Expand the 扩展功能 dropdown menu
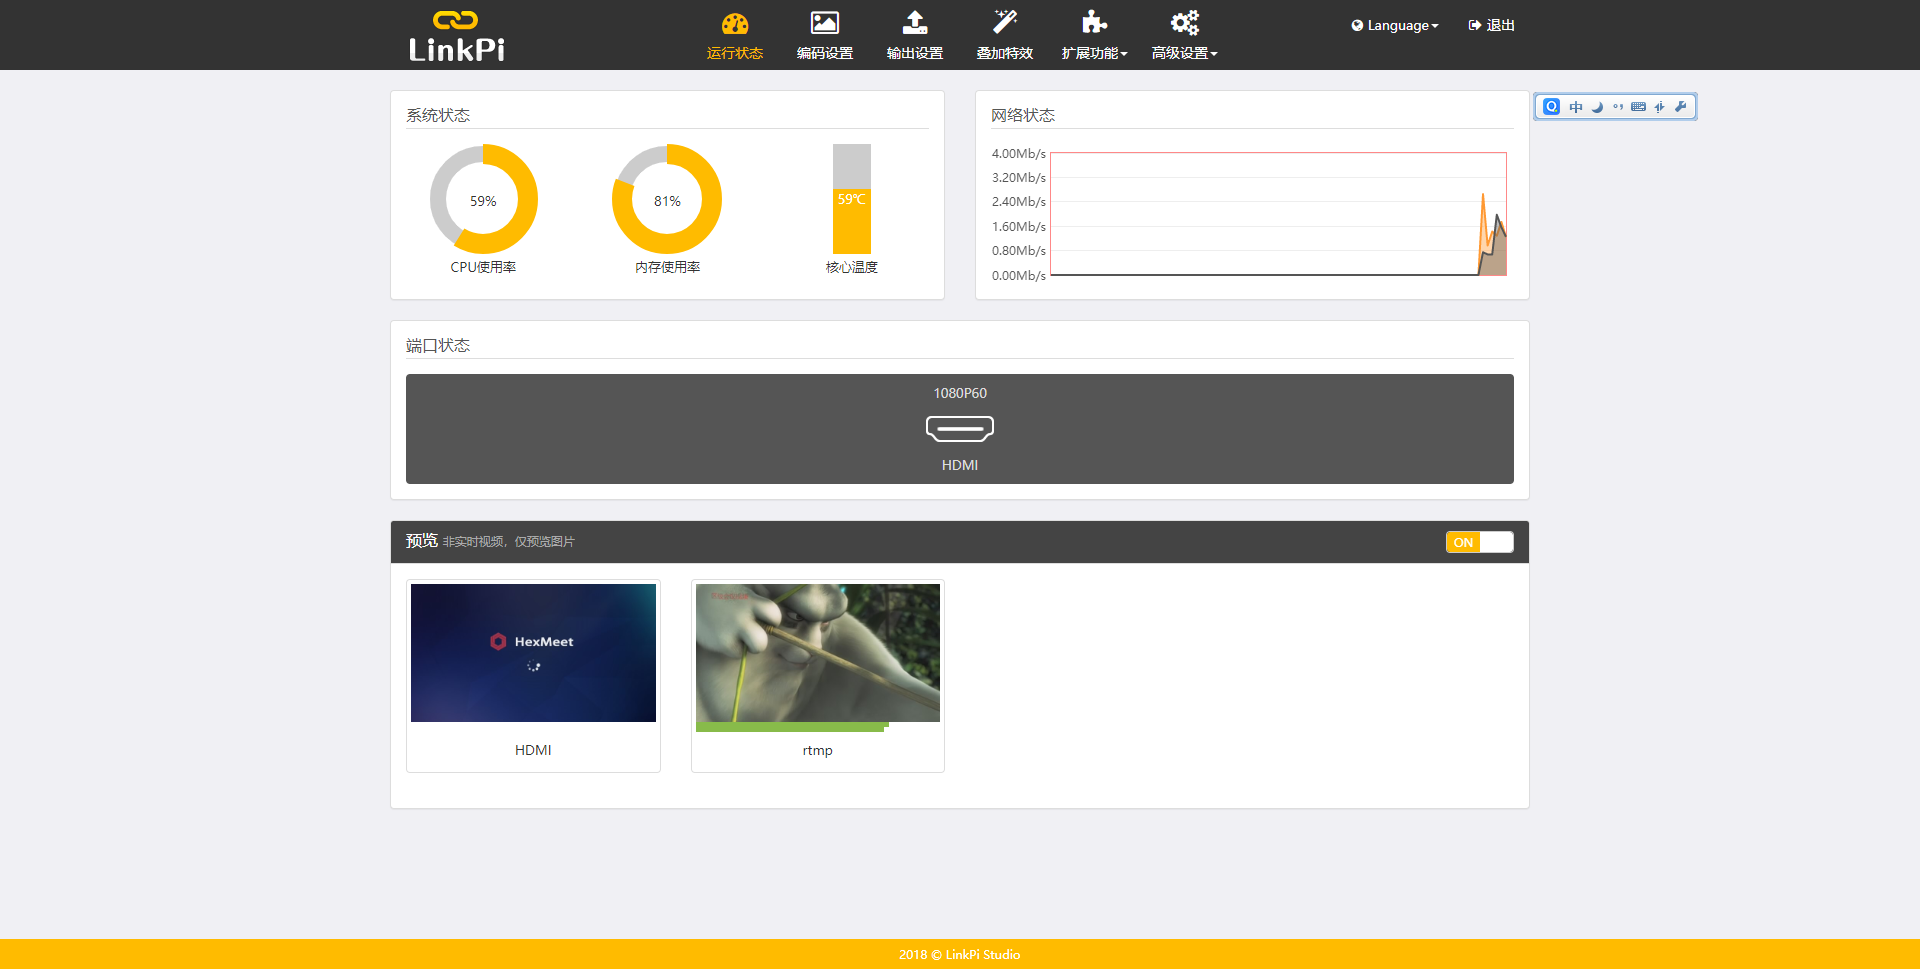 coord(1095,36)
